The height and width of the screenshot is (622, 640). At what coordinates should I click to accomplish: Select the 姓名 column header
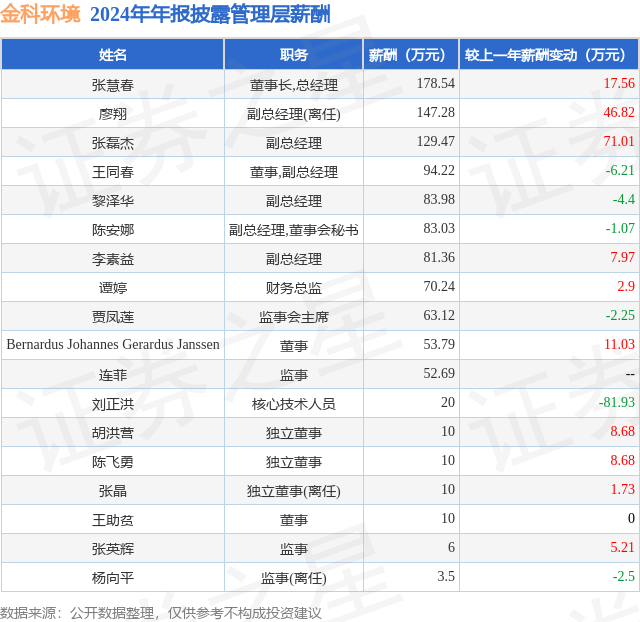113,55
